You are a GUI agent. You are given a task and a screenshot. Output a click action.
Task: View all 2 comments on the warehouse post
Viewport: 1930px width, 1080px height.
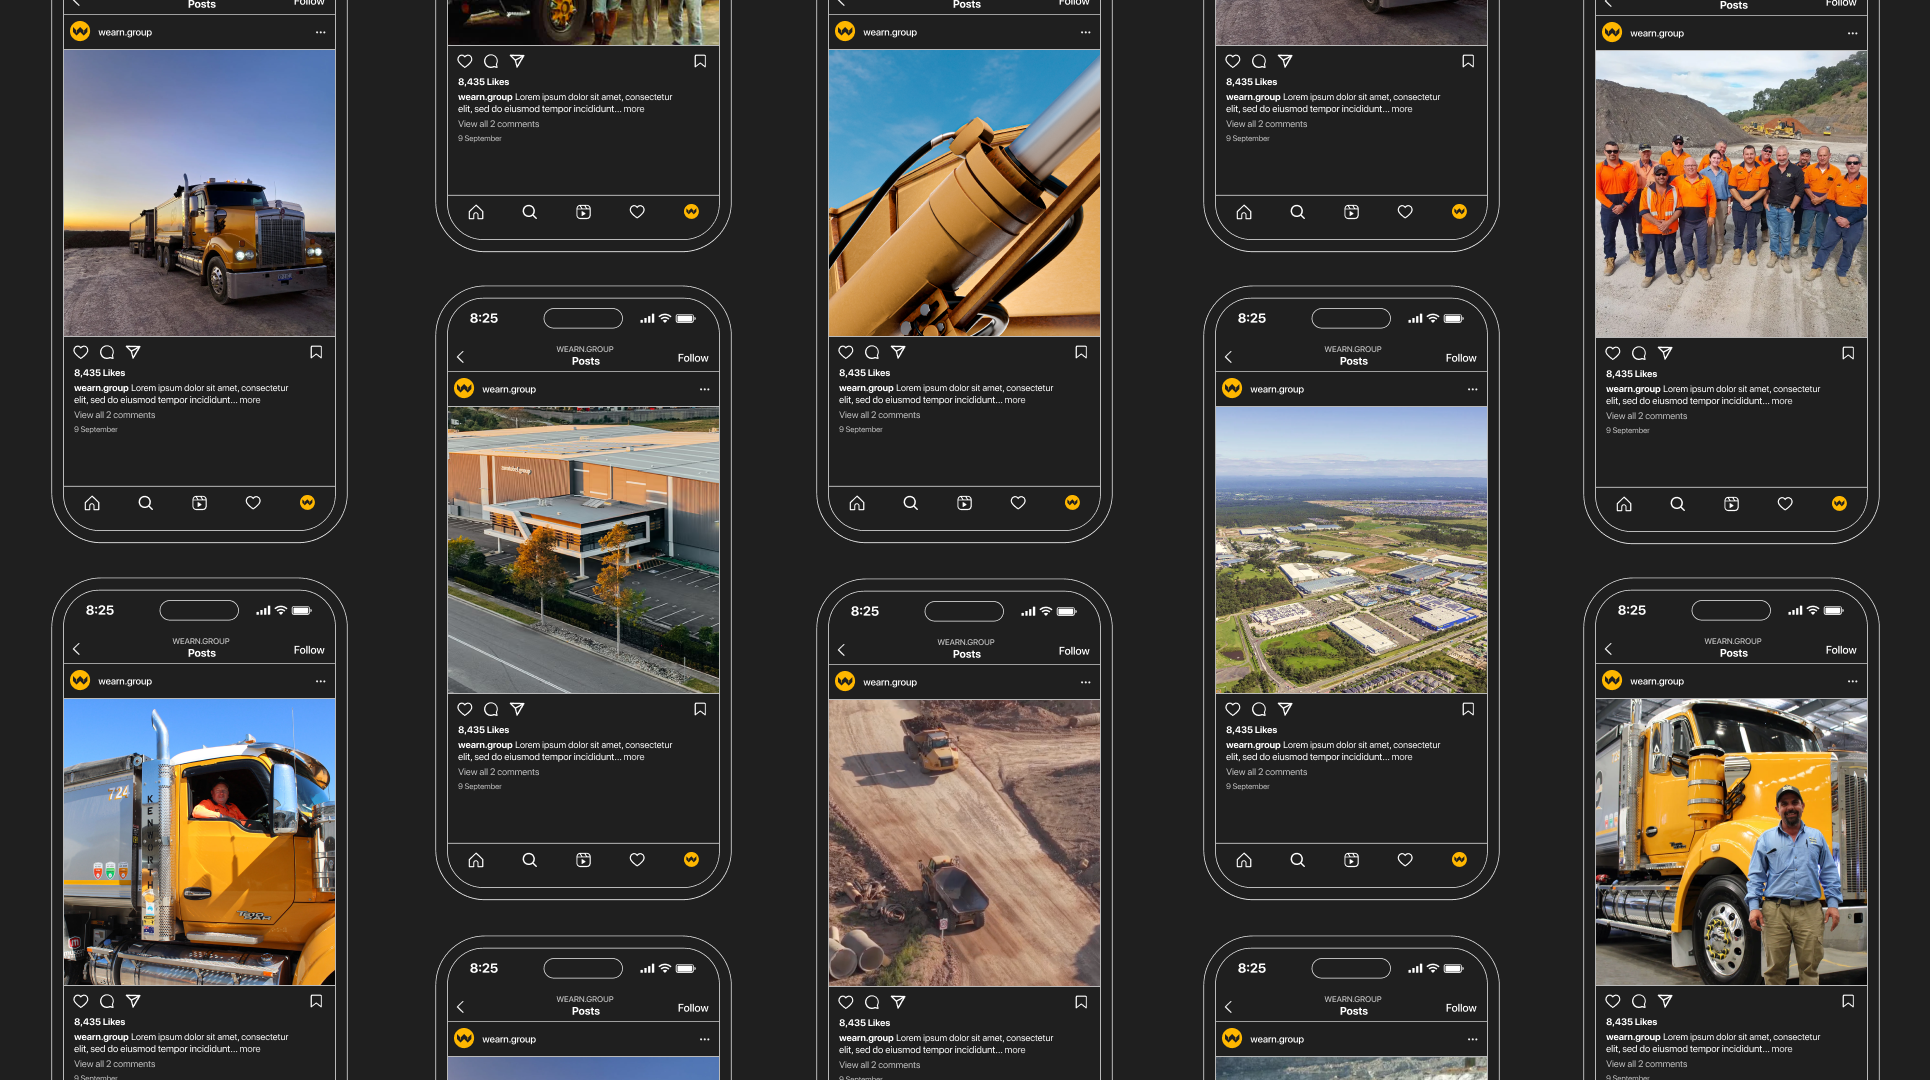pyautogui.click(x=498, y=772)
